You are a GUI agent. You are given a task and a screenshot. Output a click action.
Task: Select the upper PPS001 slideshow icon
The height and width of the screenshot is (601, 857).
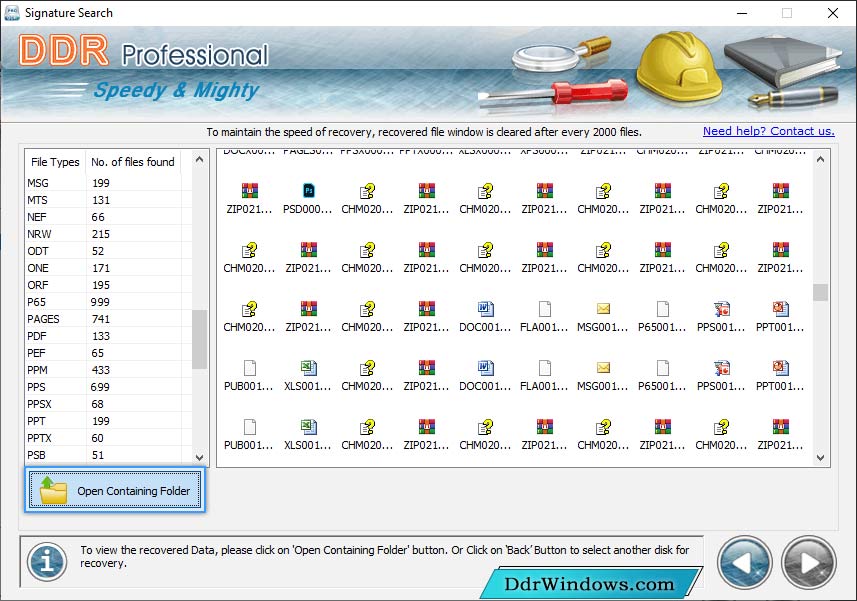(721, 309)
